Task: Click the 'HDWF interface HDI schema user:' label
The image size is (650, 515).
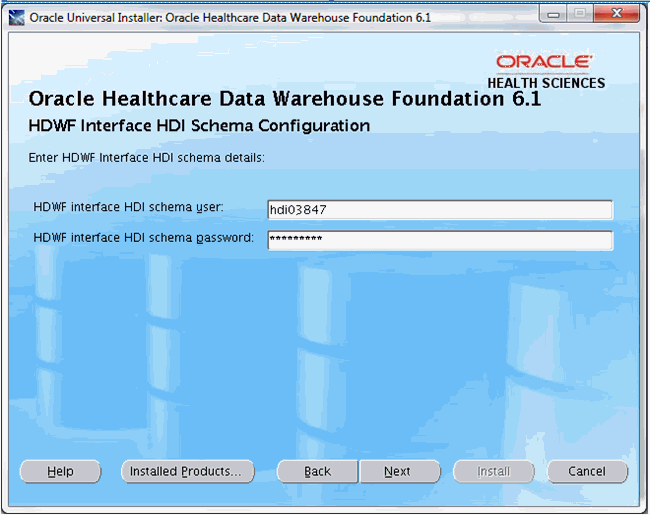Action: [x=128, y=207]
